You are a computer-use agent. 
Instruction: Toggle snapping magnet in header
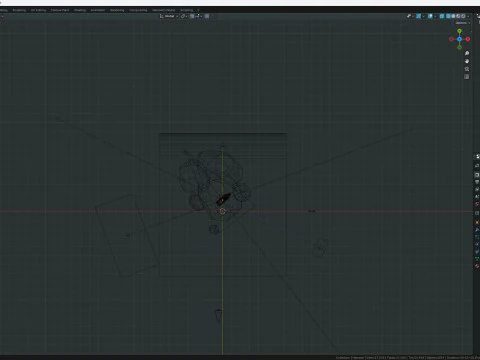(x=192, y=16)
